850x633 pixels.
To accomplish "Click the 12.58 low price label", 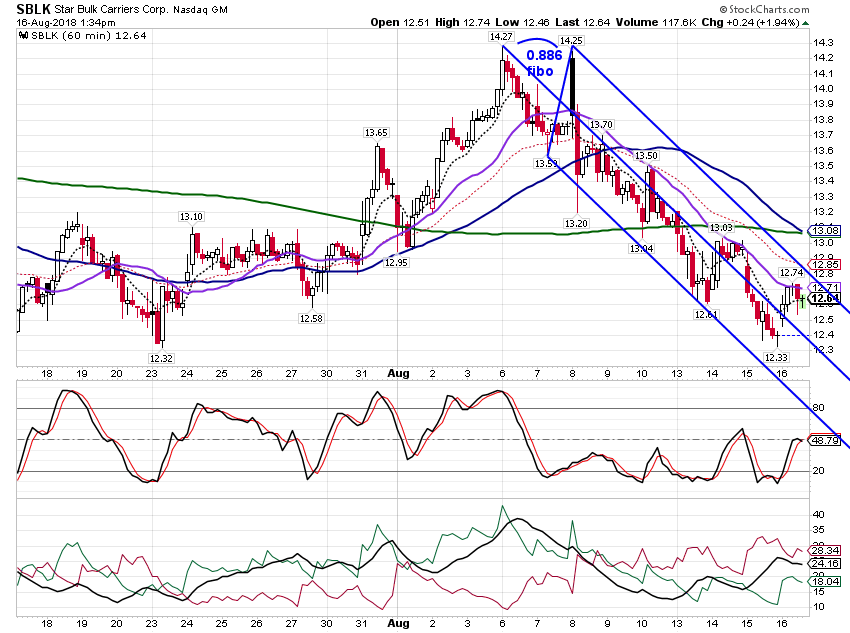I will coord(311,319).
